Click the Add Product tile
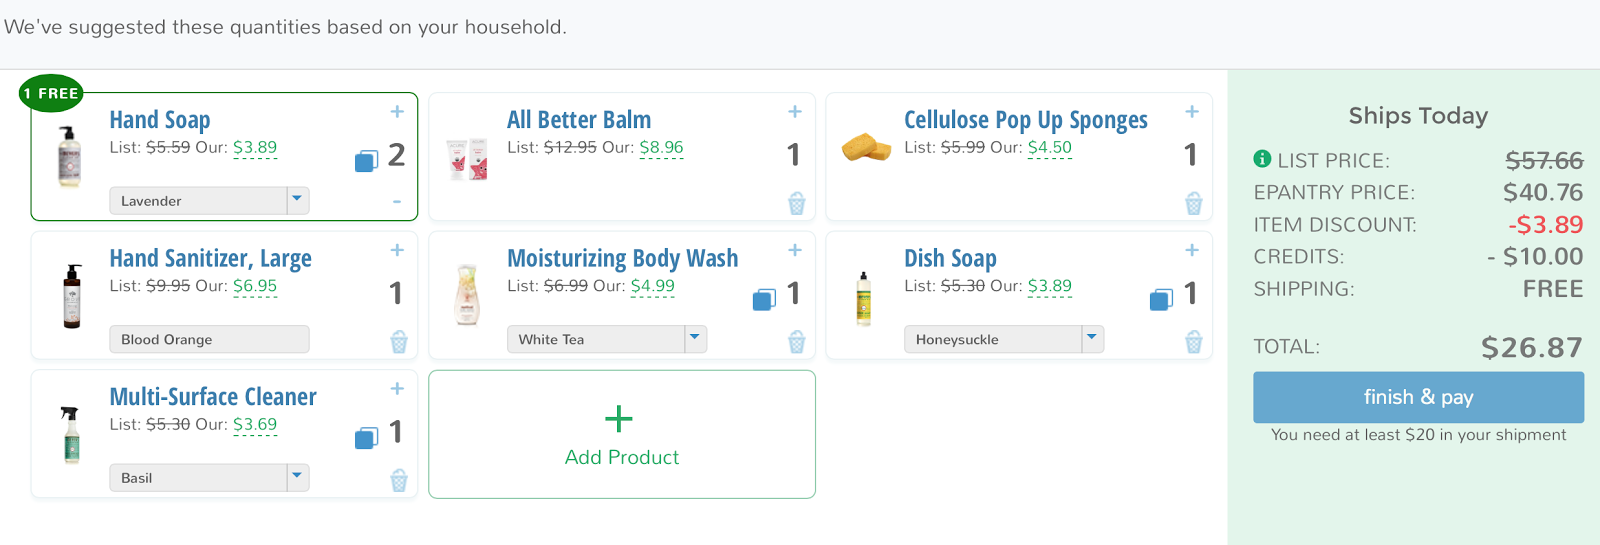Viewport: 1600px width, 545px height. pyautogui.click(x=621, y=434)
